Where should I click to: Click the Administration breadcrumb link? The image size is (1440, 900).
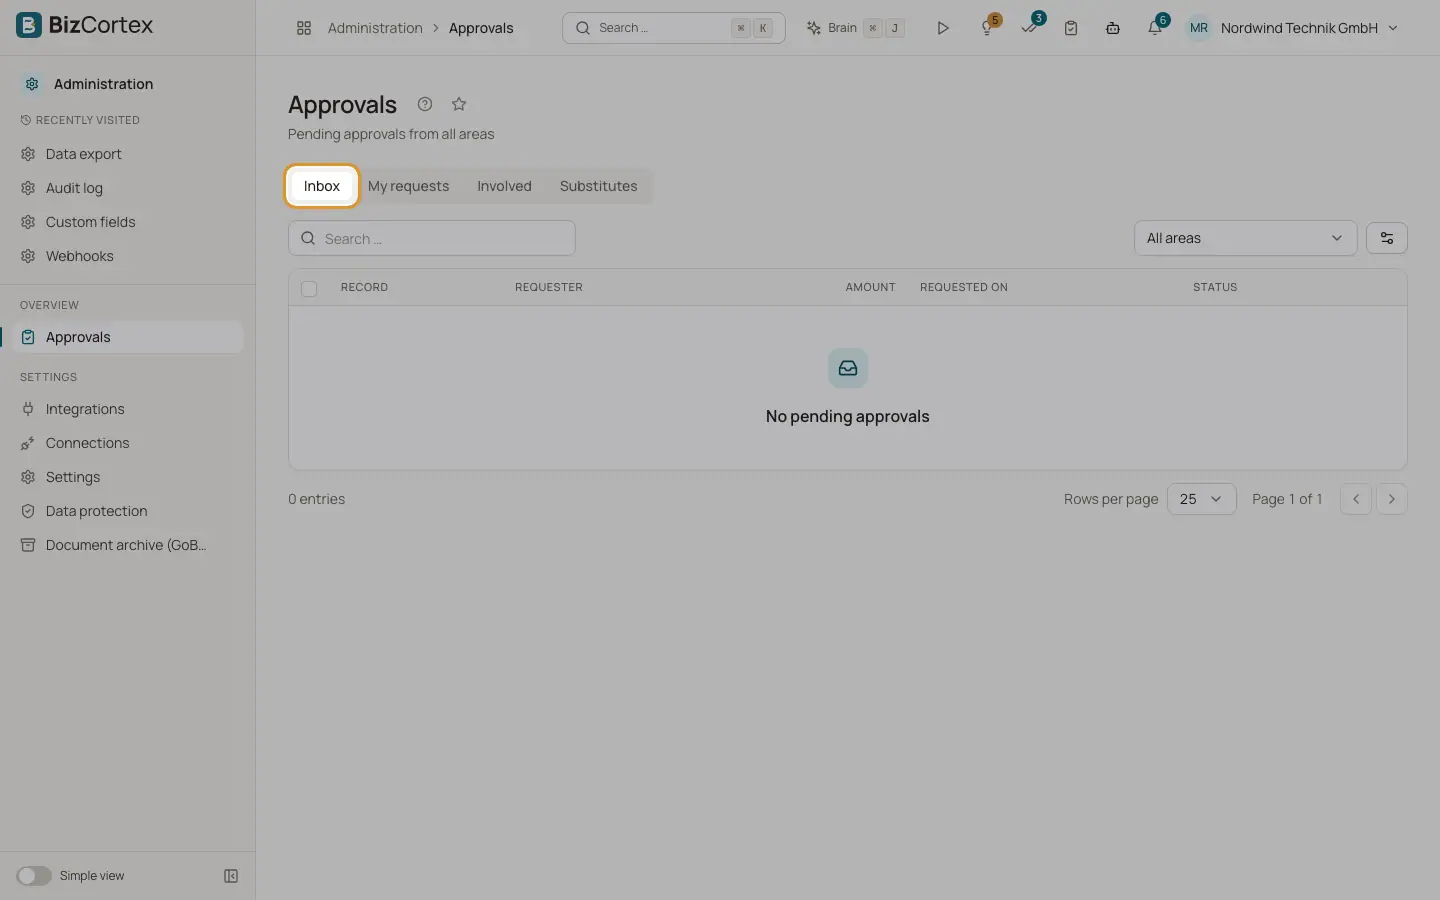[x=375, y=28]
